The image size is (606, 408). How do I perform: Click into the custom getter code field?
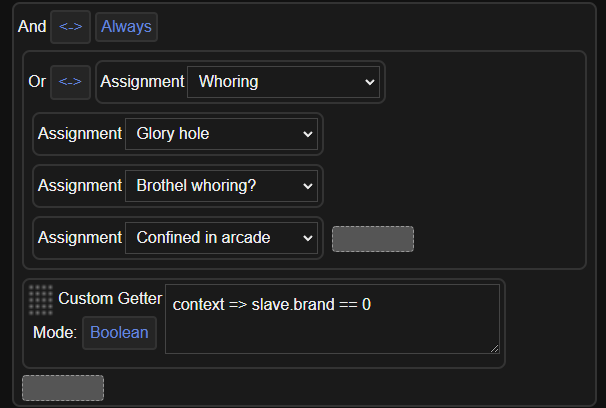[332, 318]
